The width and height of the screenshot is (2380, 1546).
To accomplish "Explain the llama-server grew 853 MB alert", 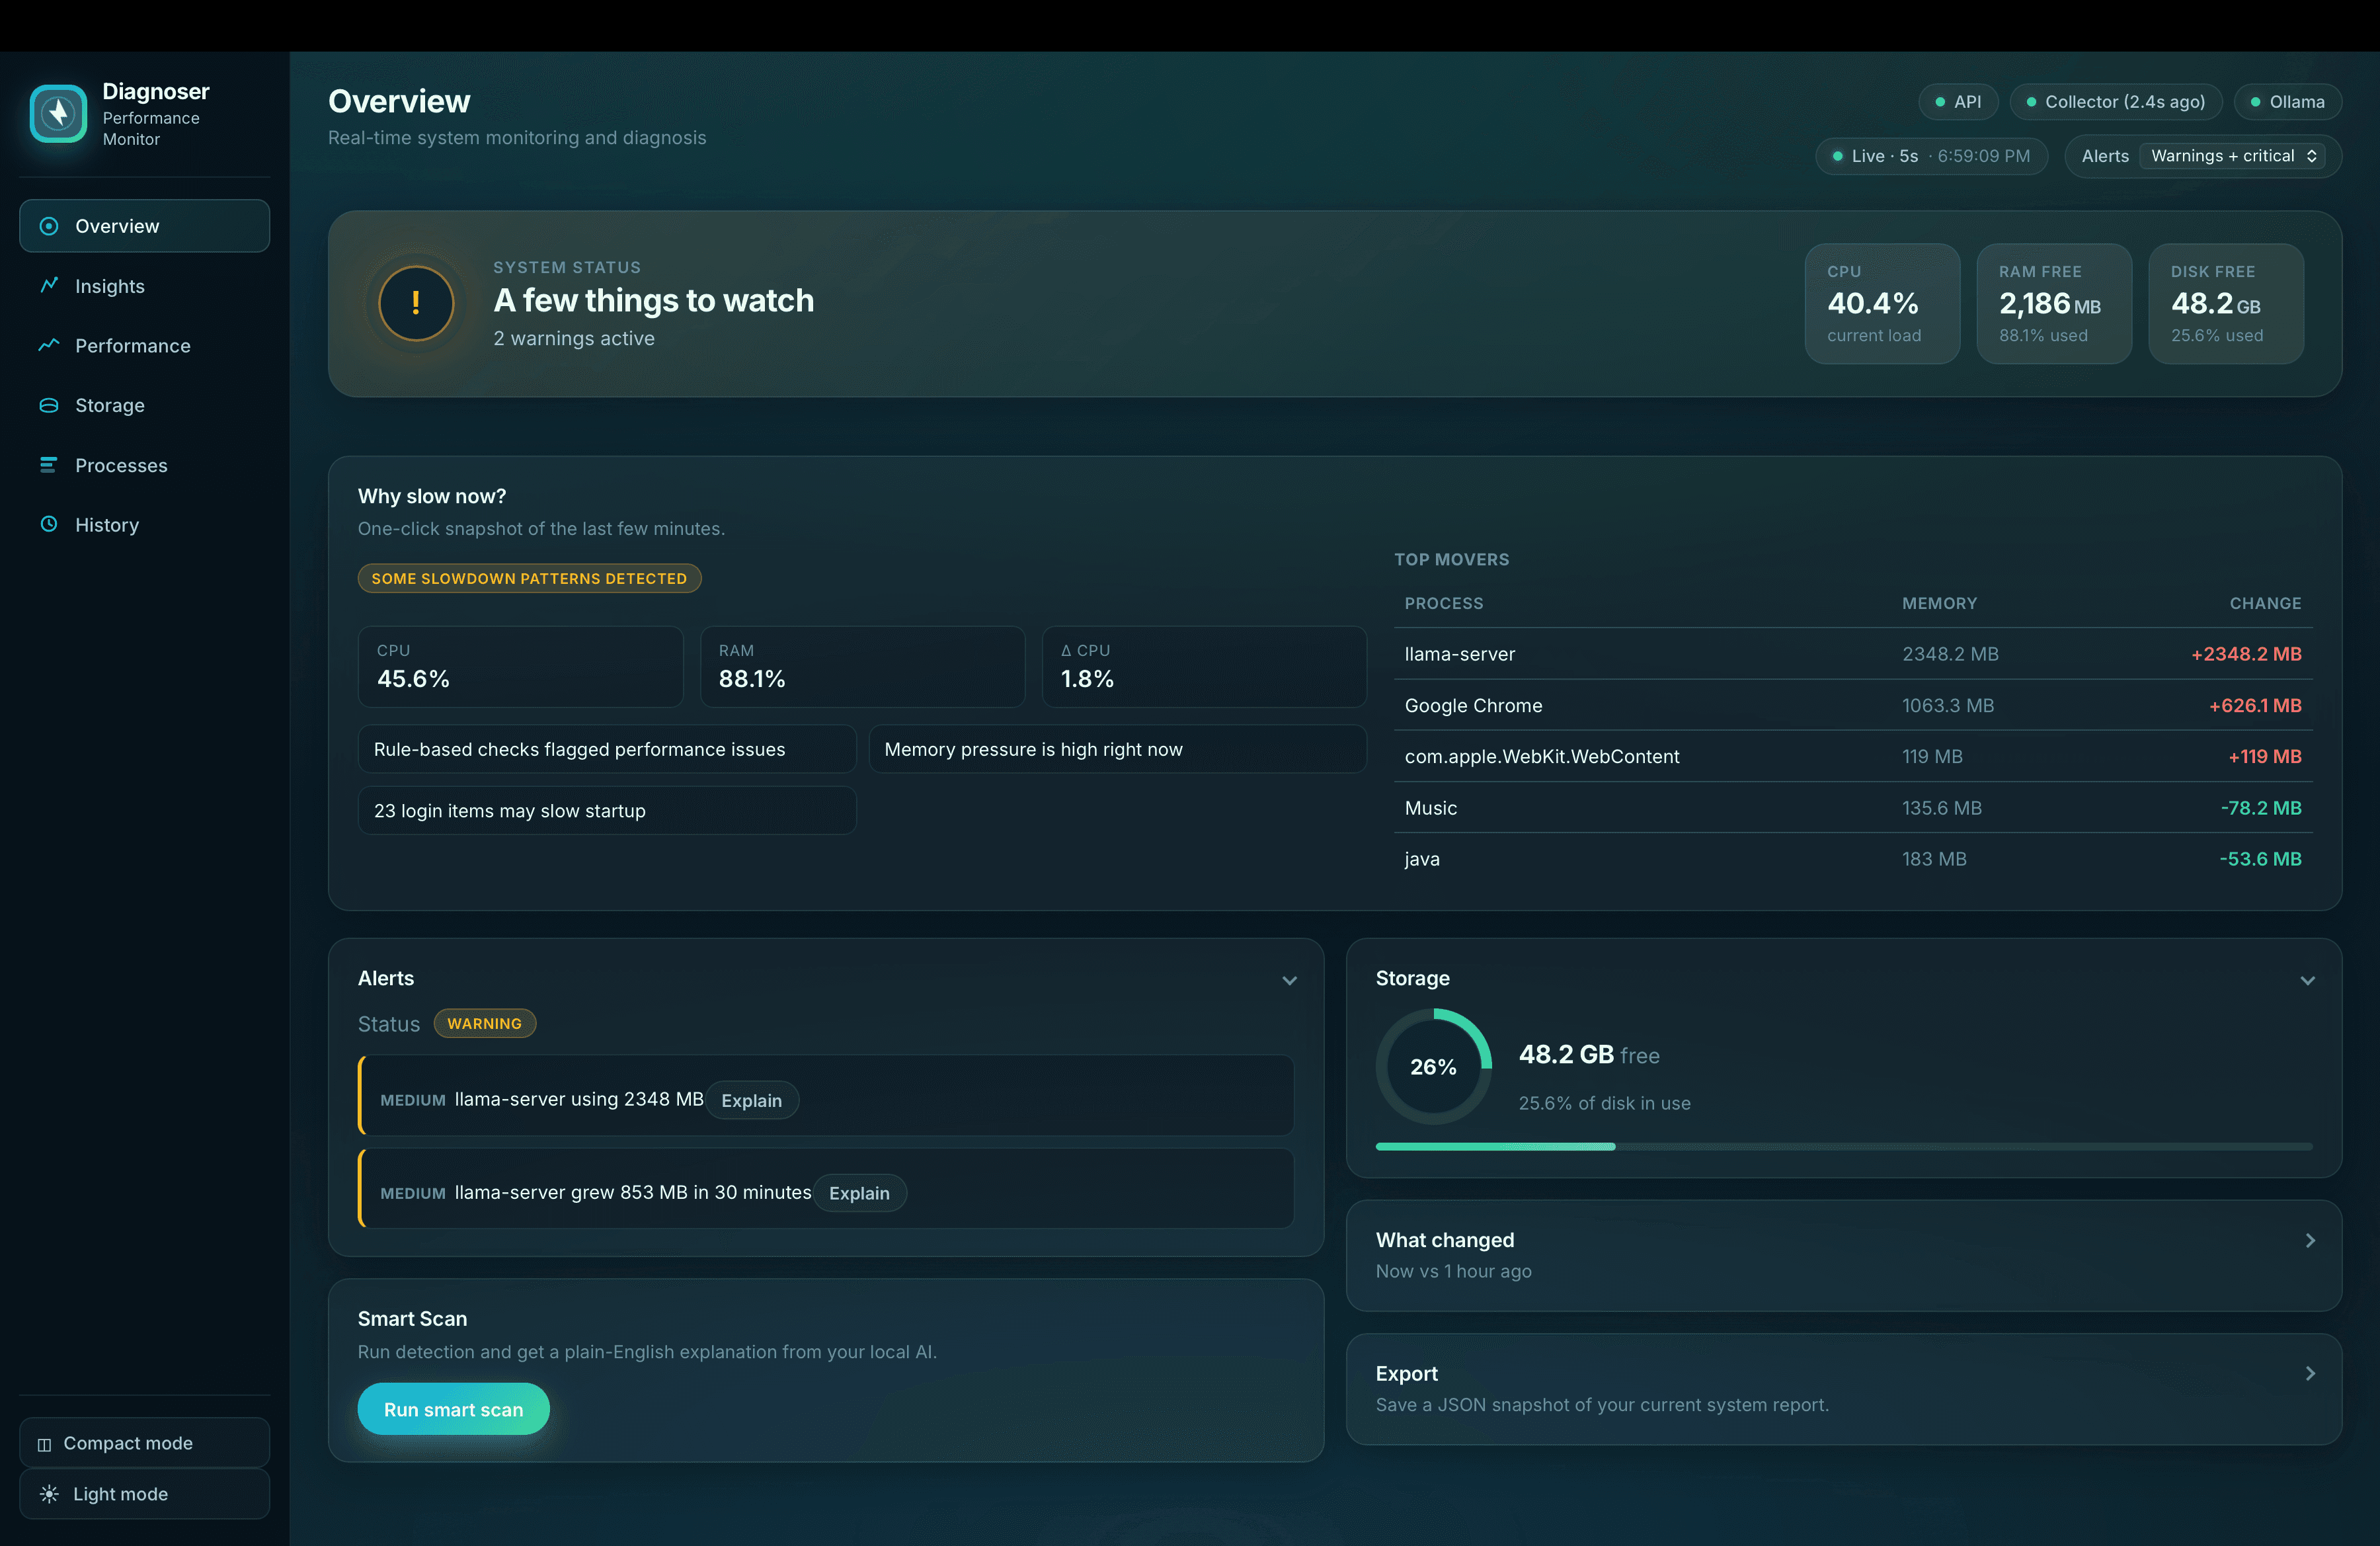I will click(859, 1193).
